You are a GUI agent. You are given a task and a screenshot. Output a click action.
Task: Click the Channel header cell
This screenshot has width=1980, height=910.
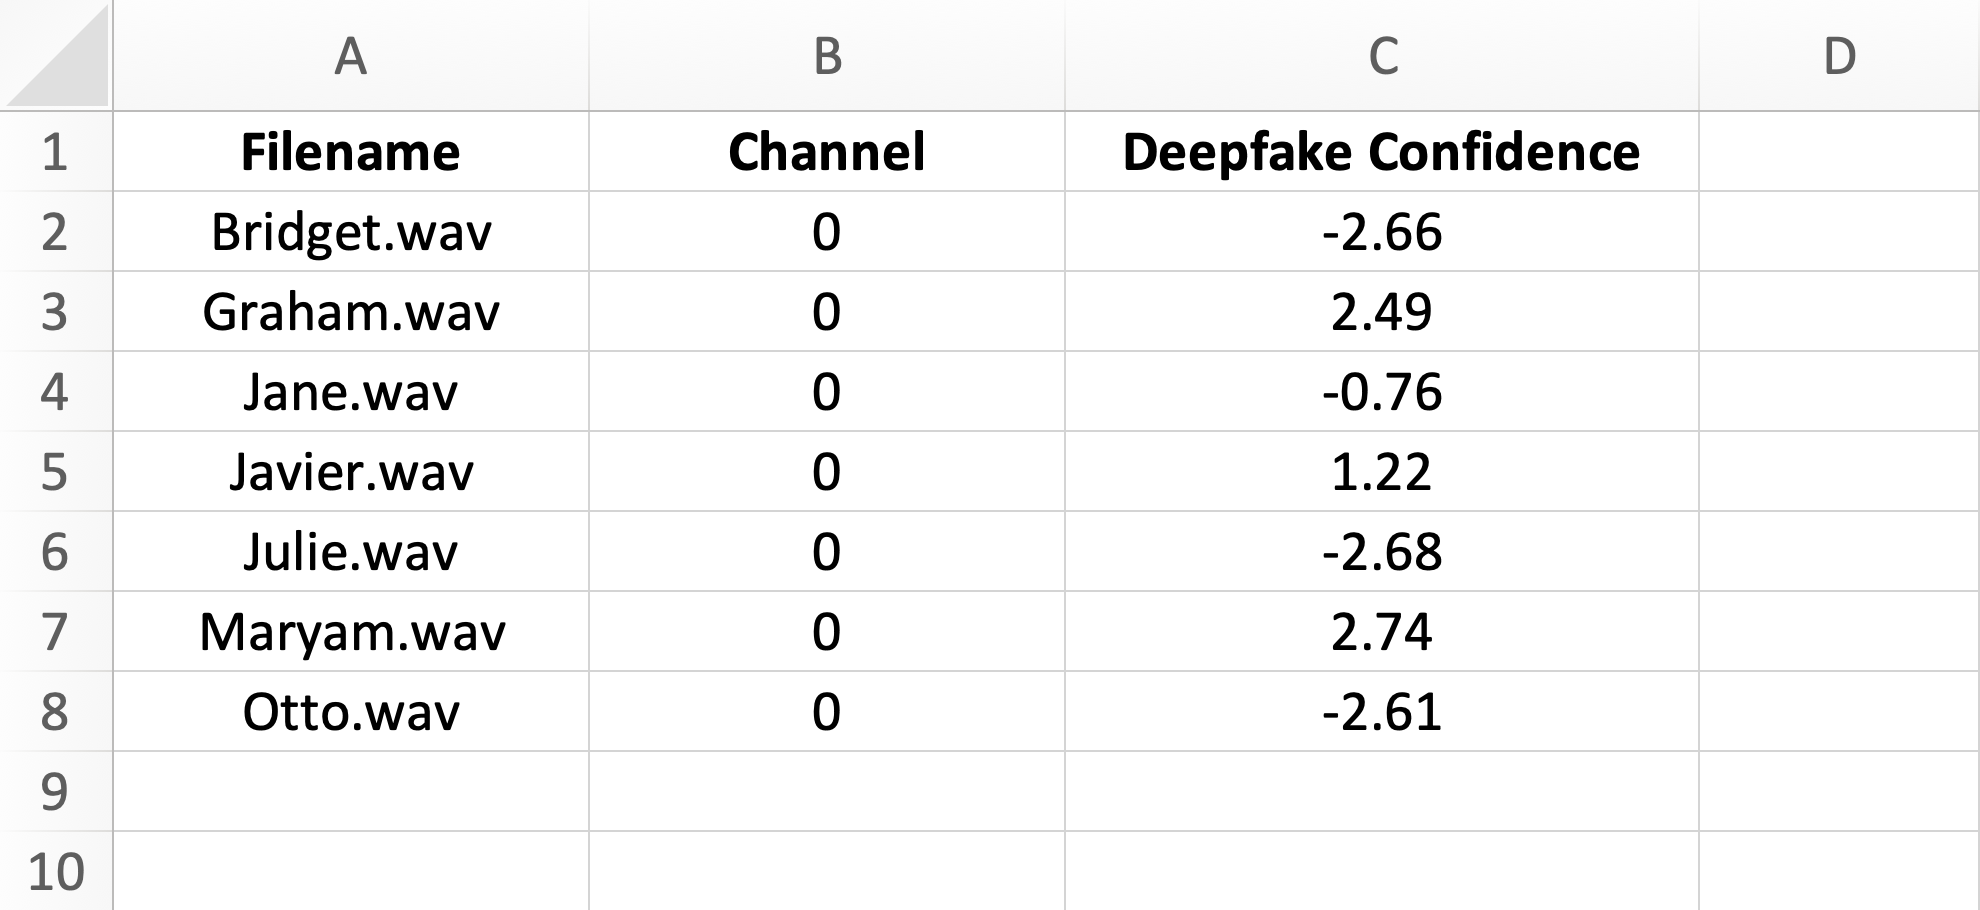(827, 151)
